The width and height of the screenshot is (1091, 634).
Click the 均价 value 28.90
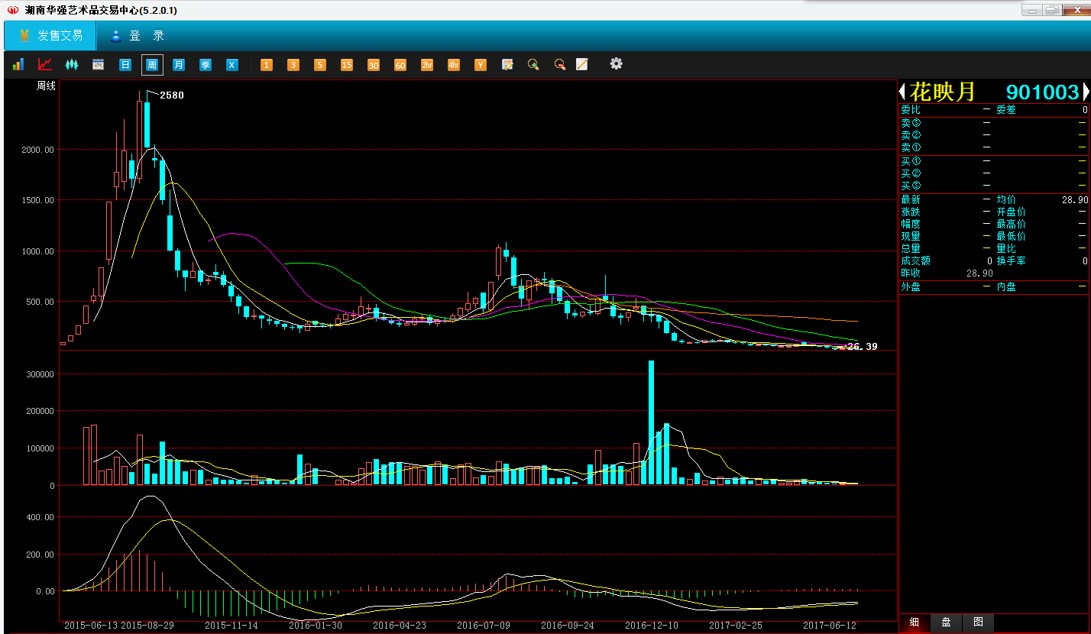(x=1074, y=200)
